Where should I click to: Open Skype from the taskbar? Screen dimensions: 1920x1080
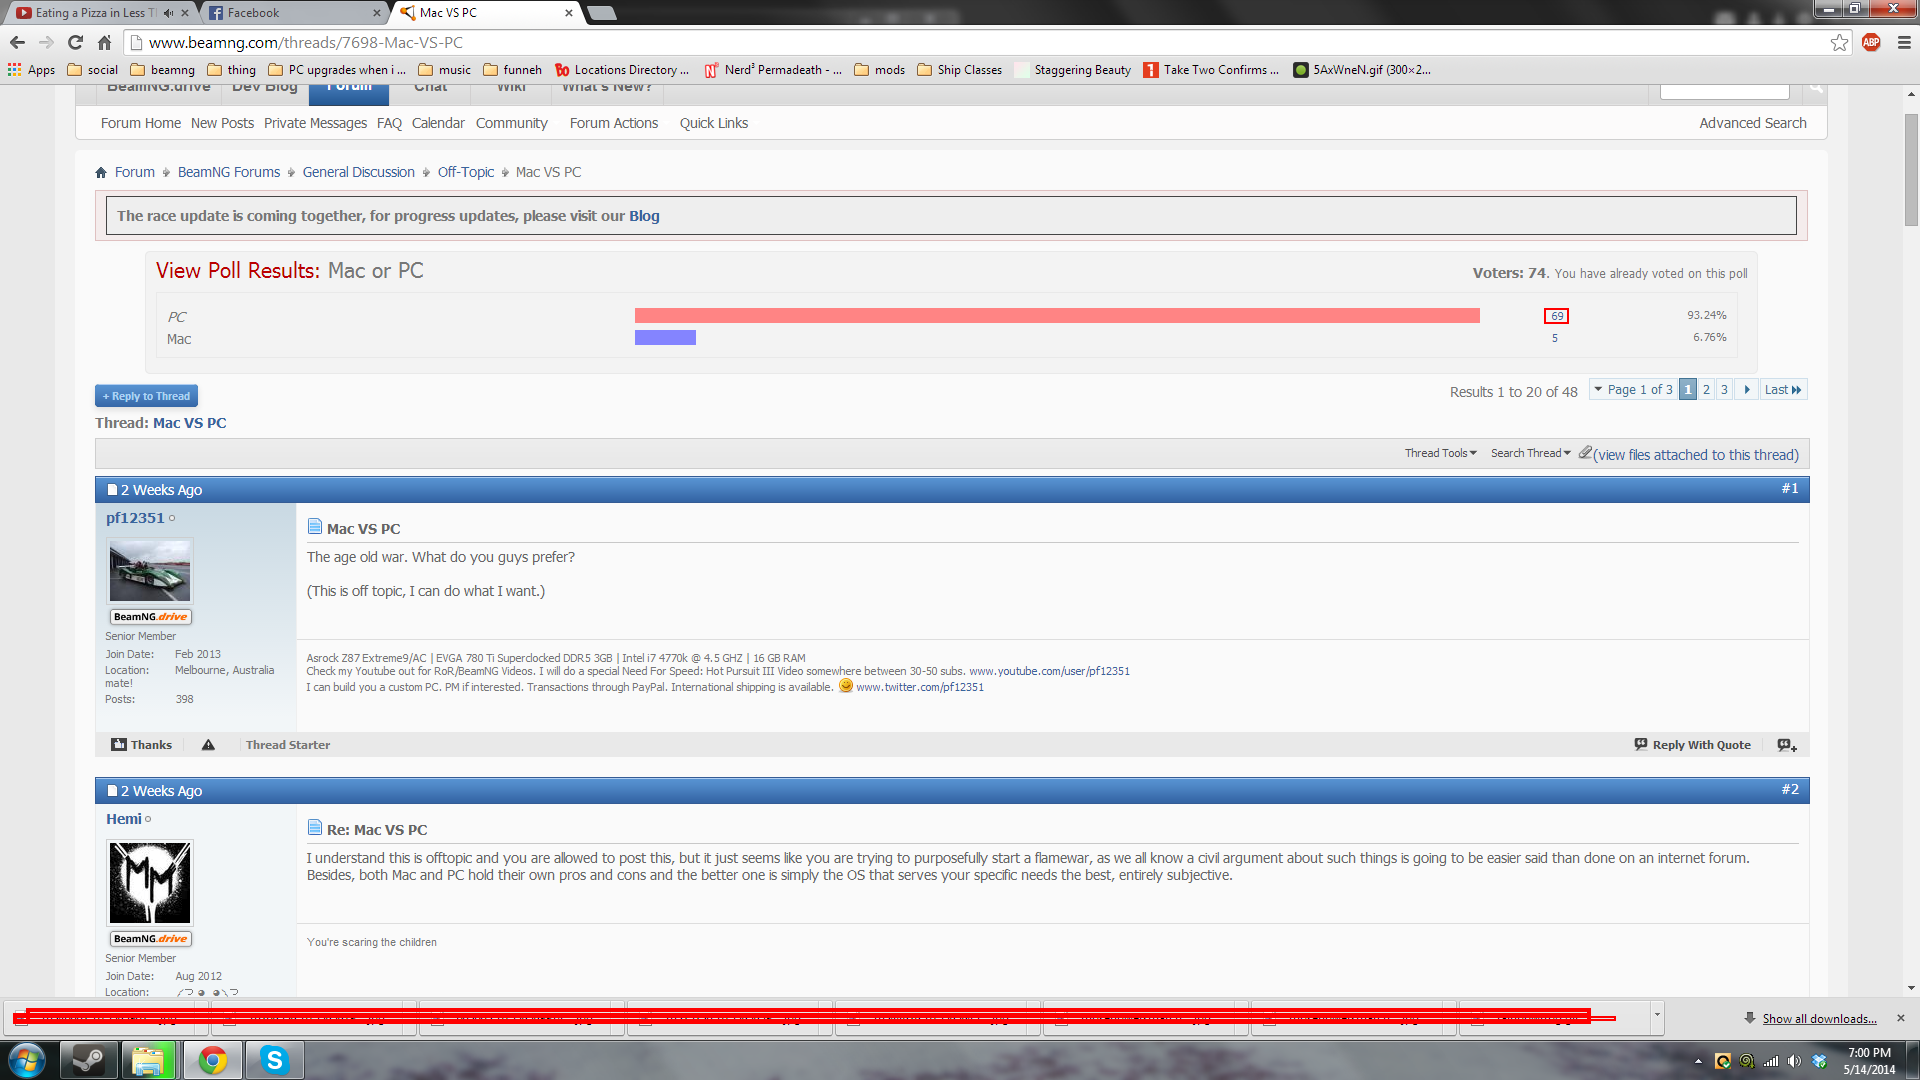274,1060
